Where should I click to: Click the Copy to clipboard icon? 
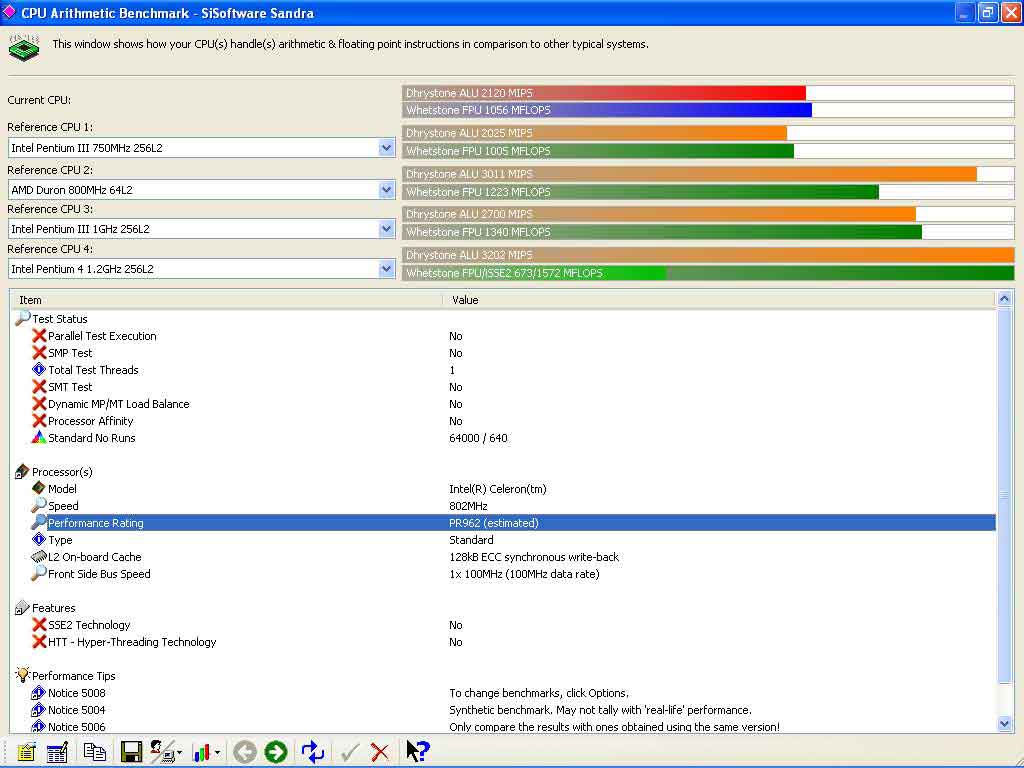coord(95,752)
